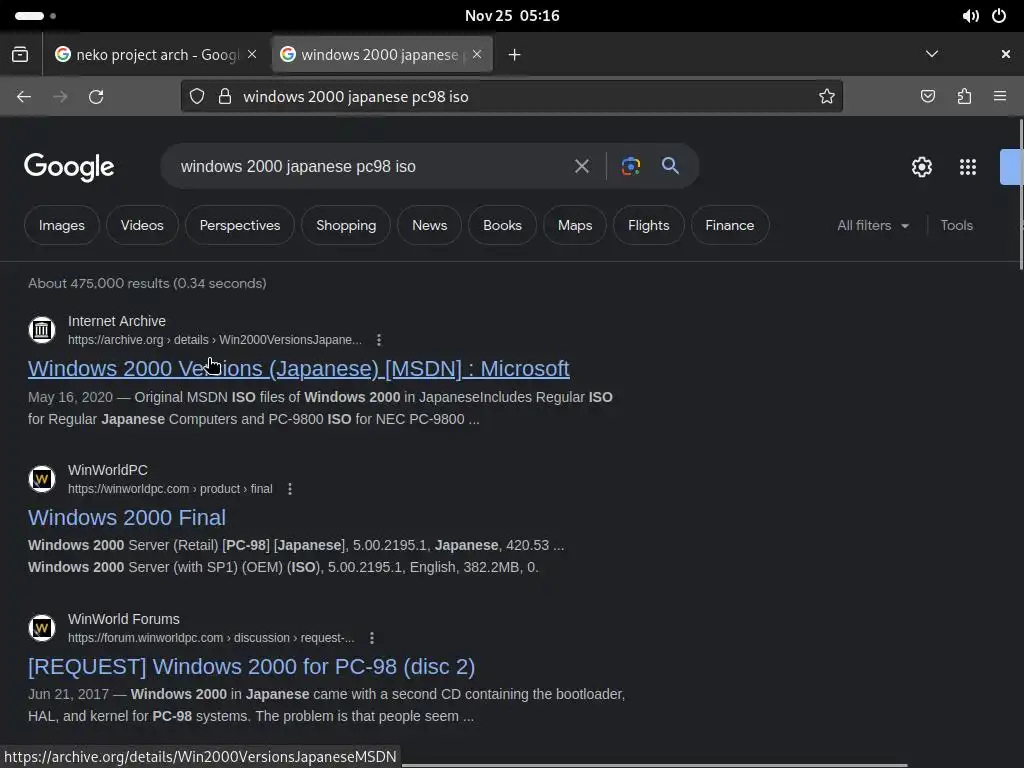The width and height of the screenshot is (1024, 768).
Task: Open the site security padlock icon
Action: [225, 97]
